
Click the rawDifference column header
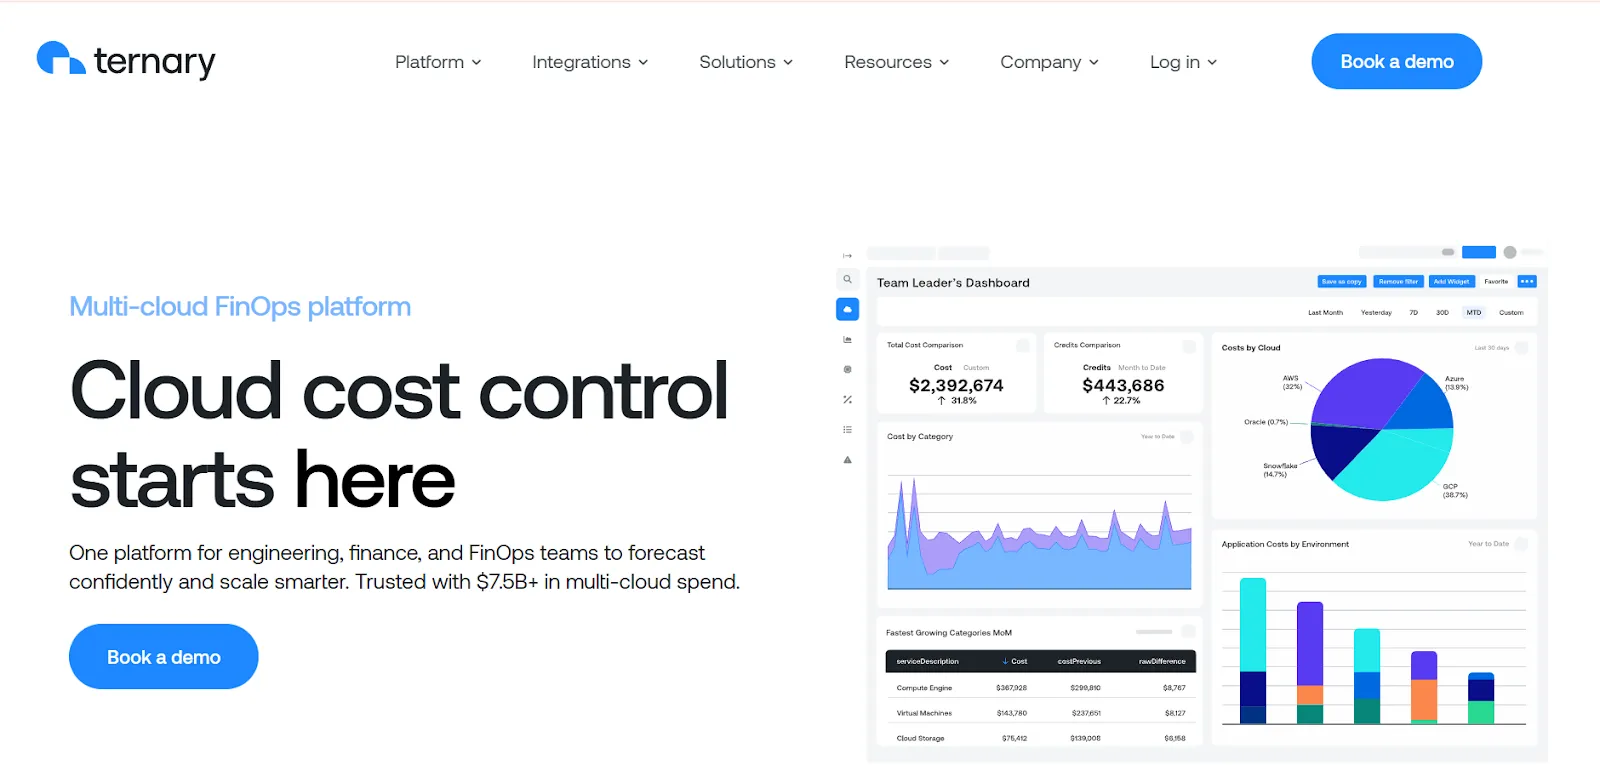1162,661
